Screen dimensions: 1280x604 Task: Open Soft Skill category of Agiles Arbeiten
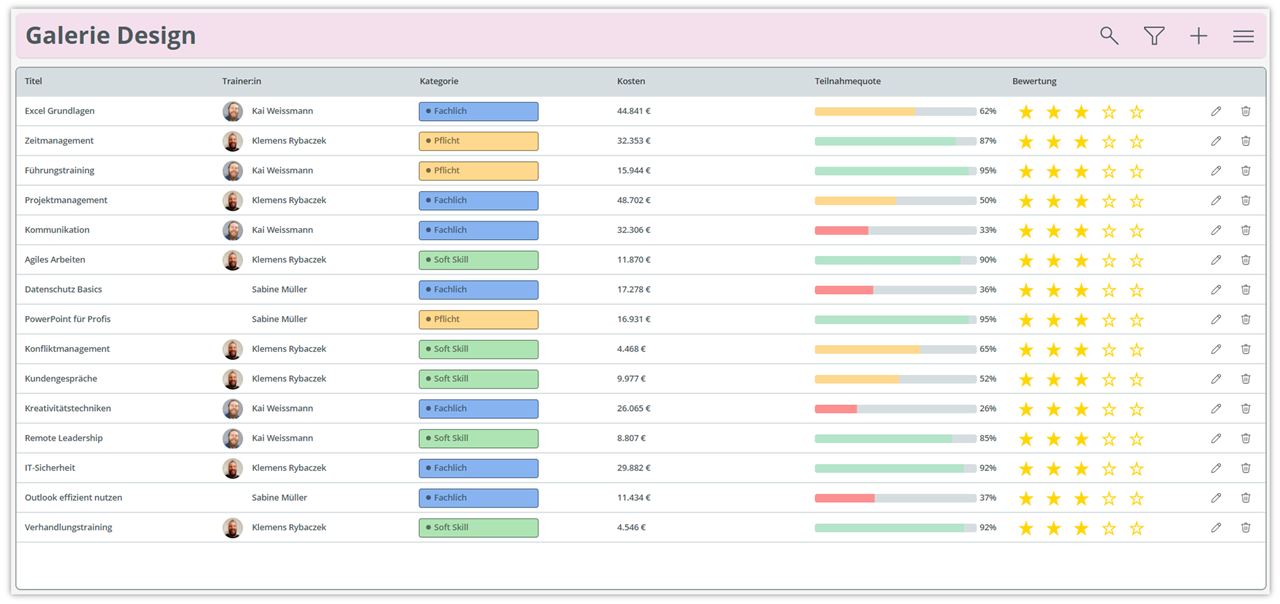coord(478,260)
